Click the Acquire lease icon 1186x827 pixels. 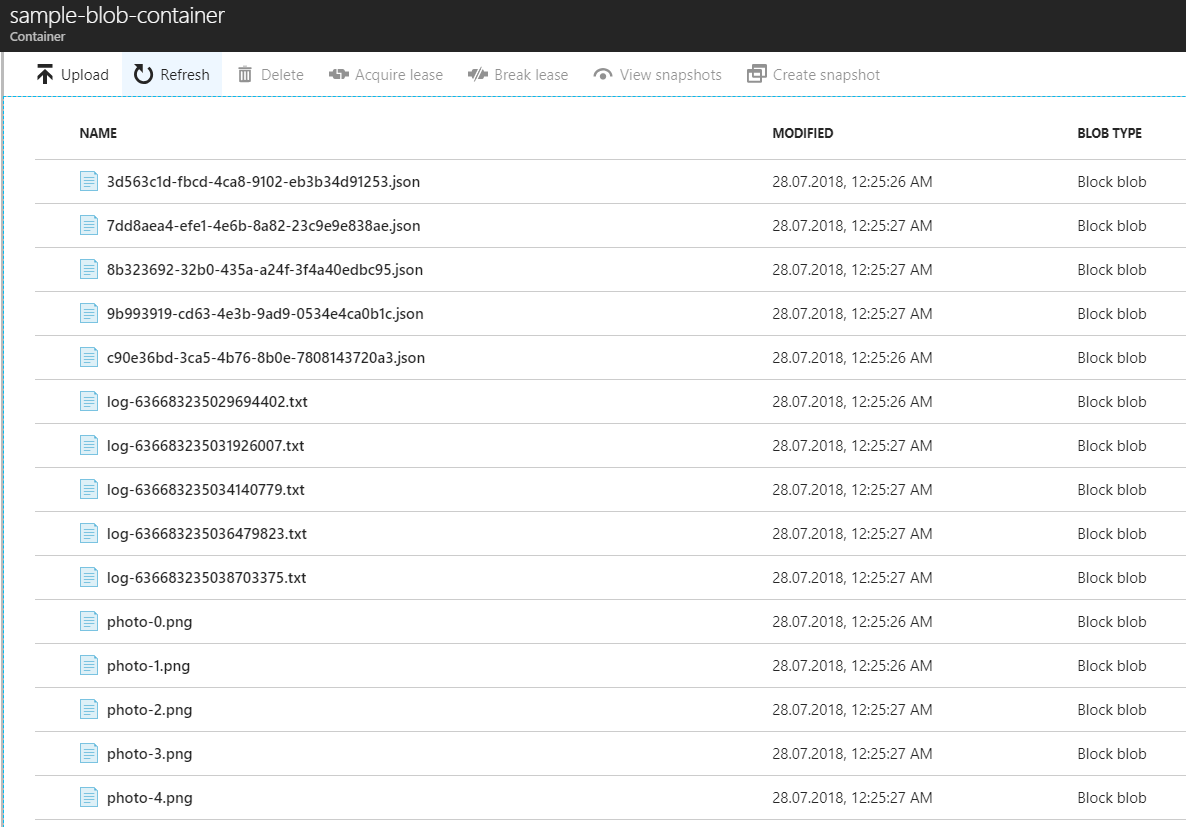[x=337, y=73]
